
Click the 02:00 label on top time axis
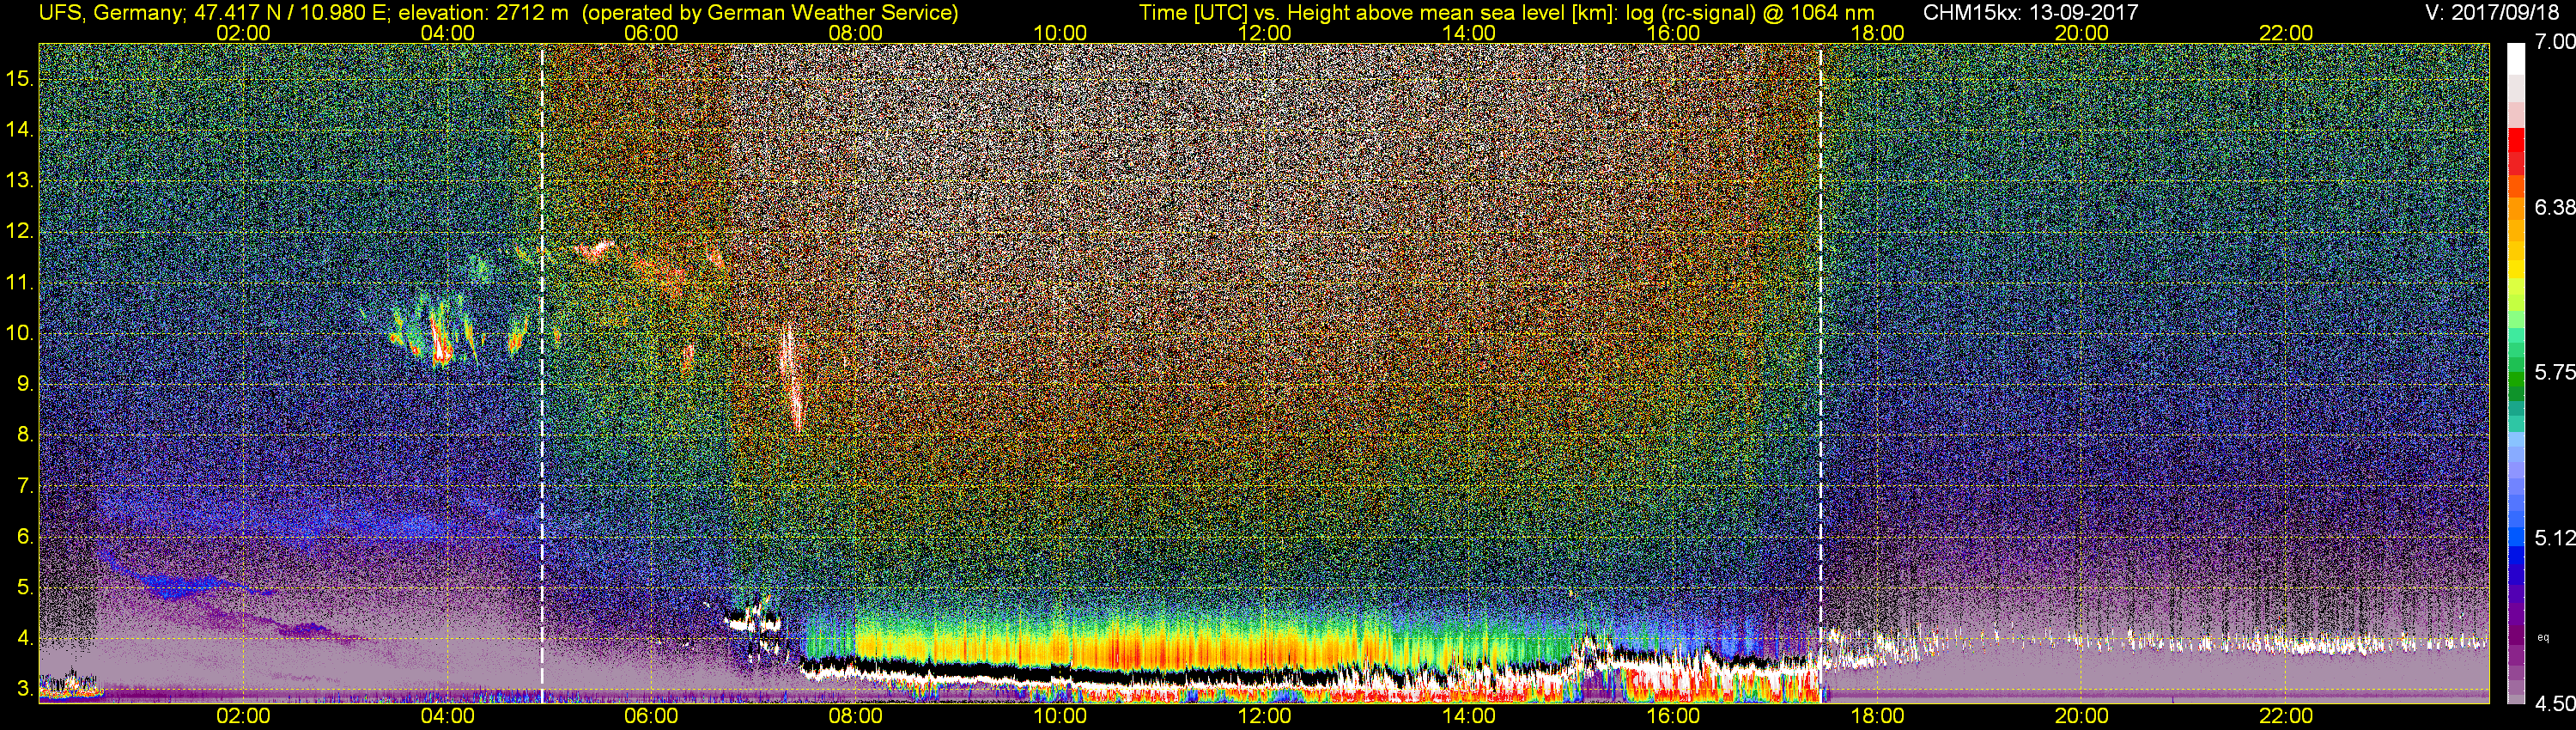(x=243, y=33)
